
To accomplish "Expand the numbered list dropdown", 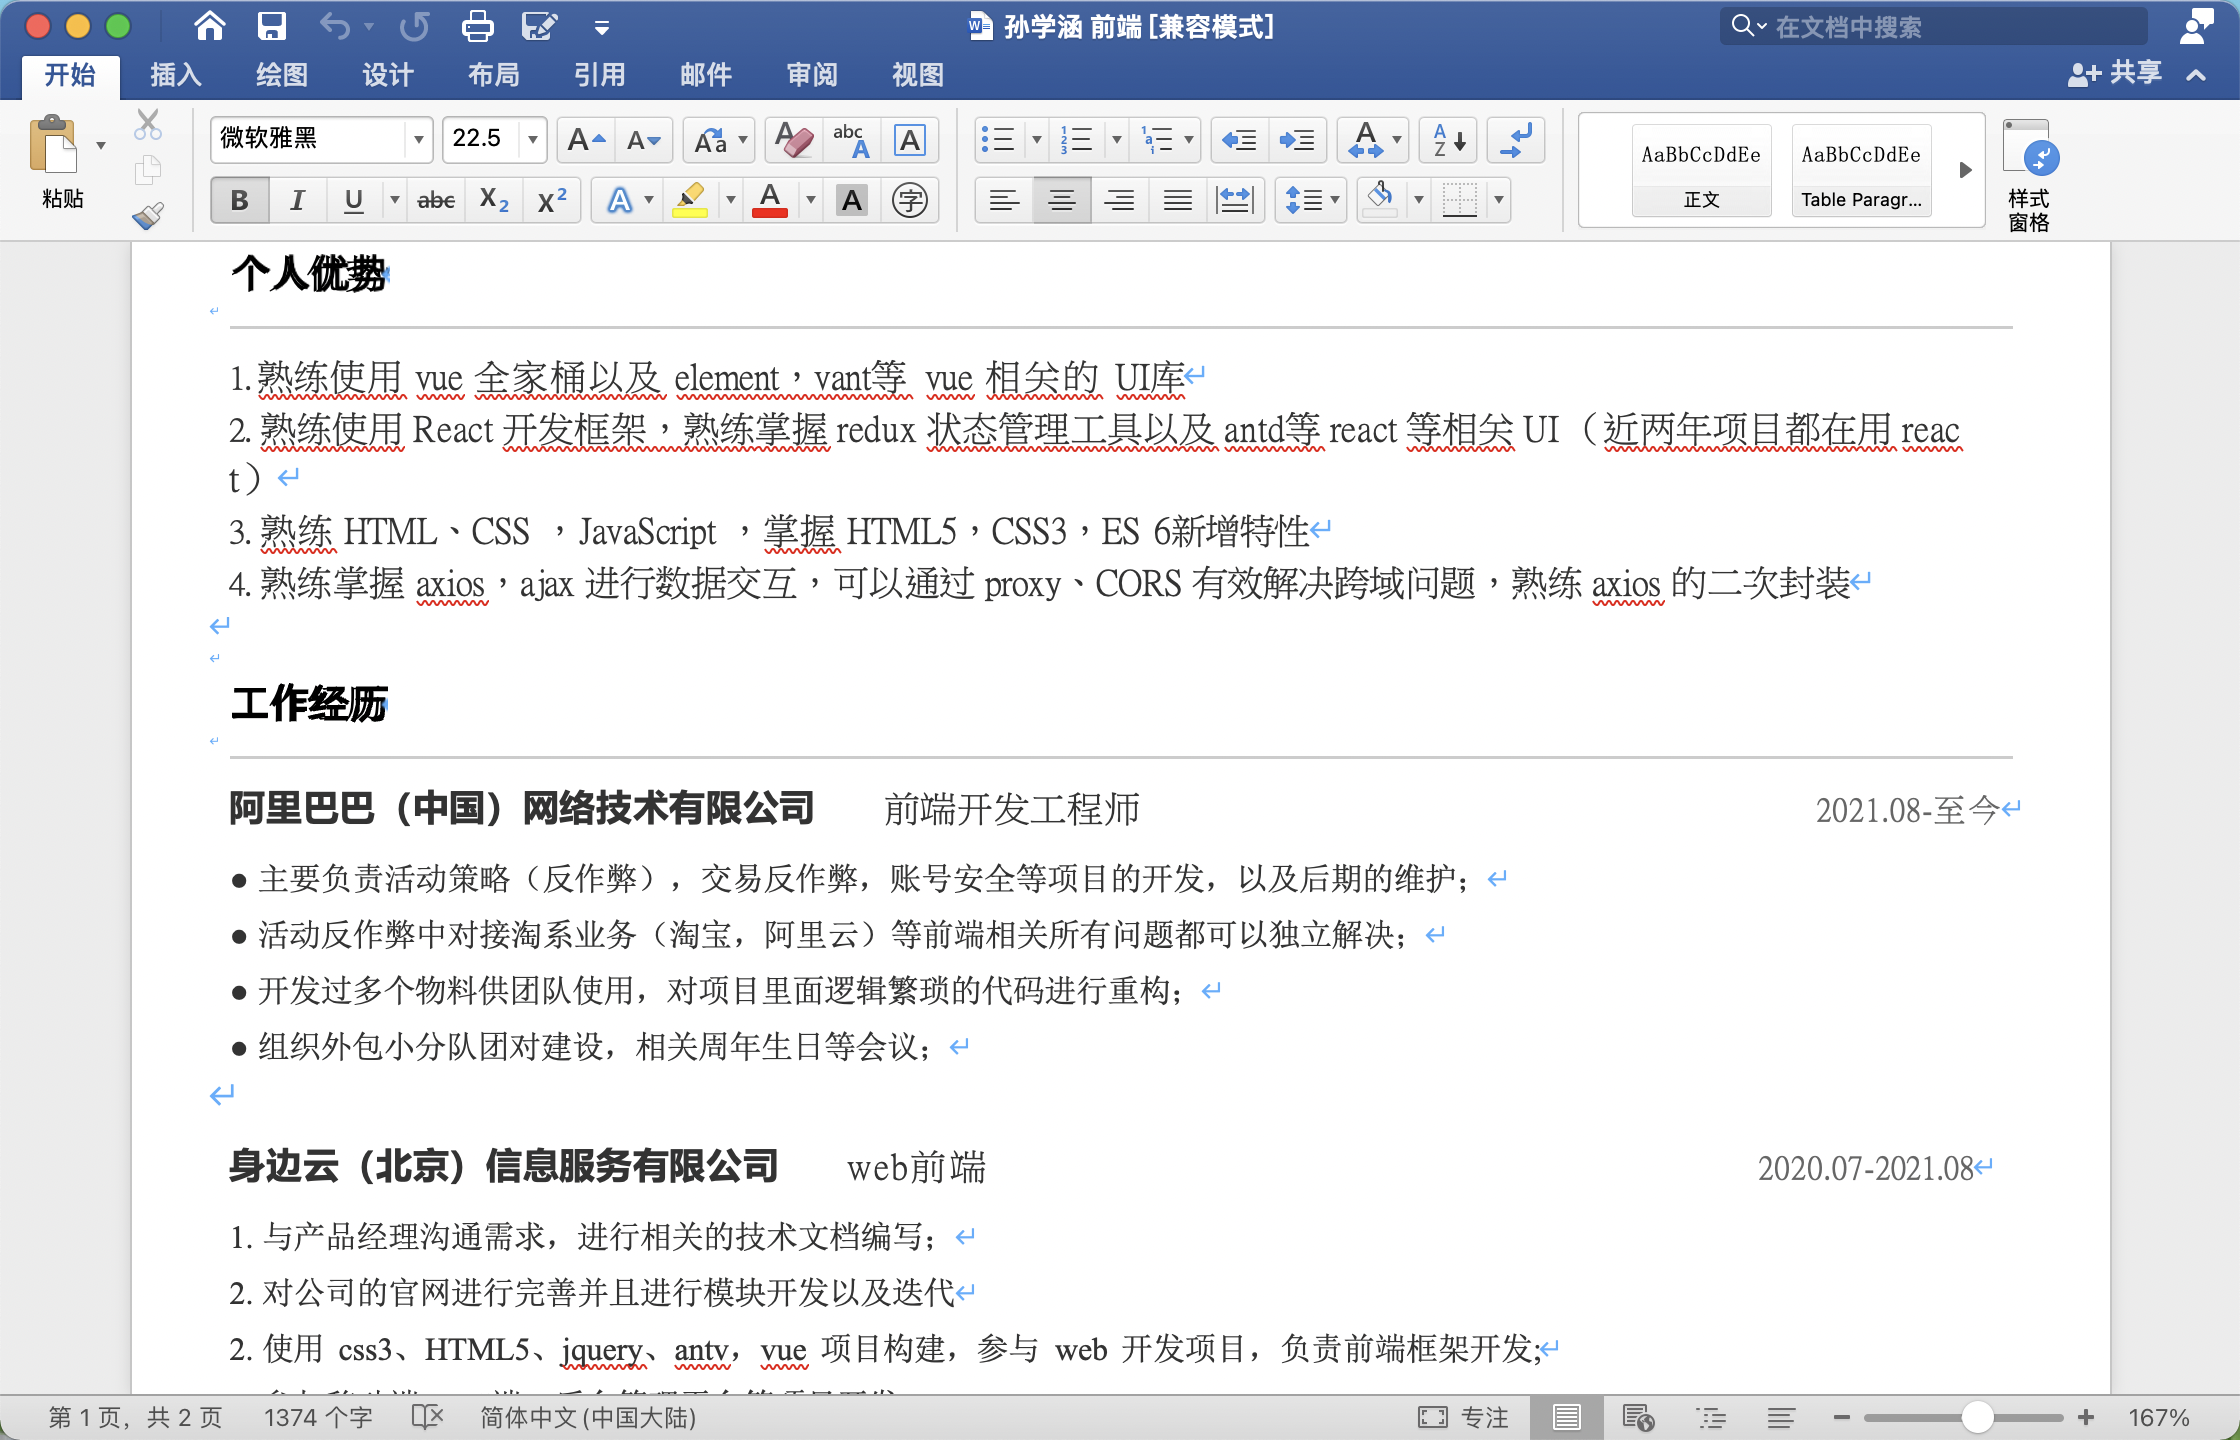I will (x=1117, y=140).
